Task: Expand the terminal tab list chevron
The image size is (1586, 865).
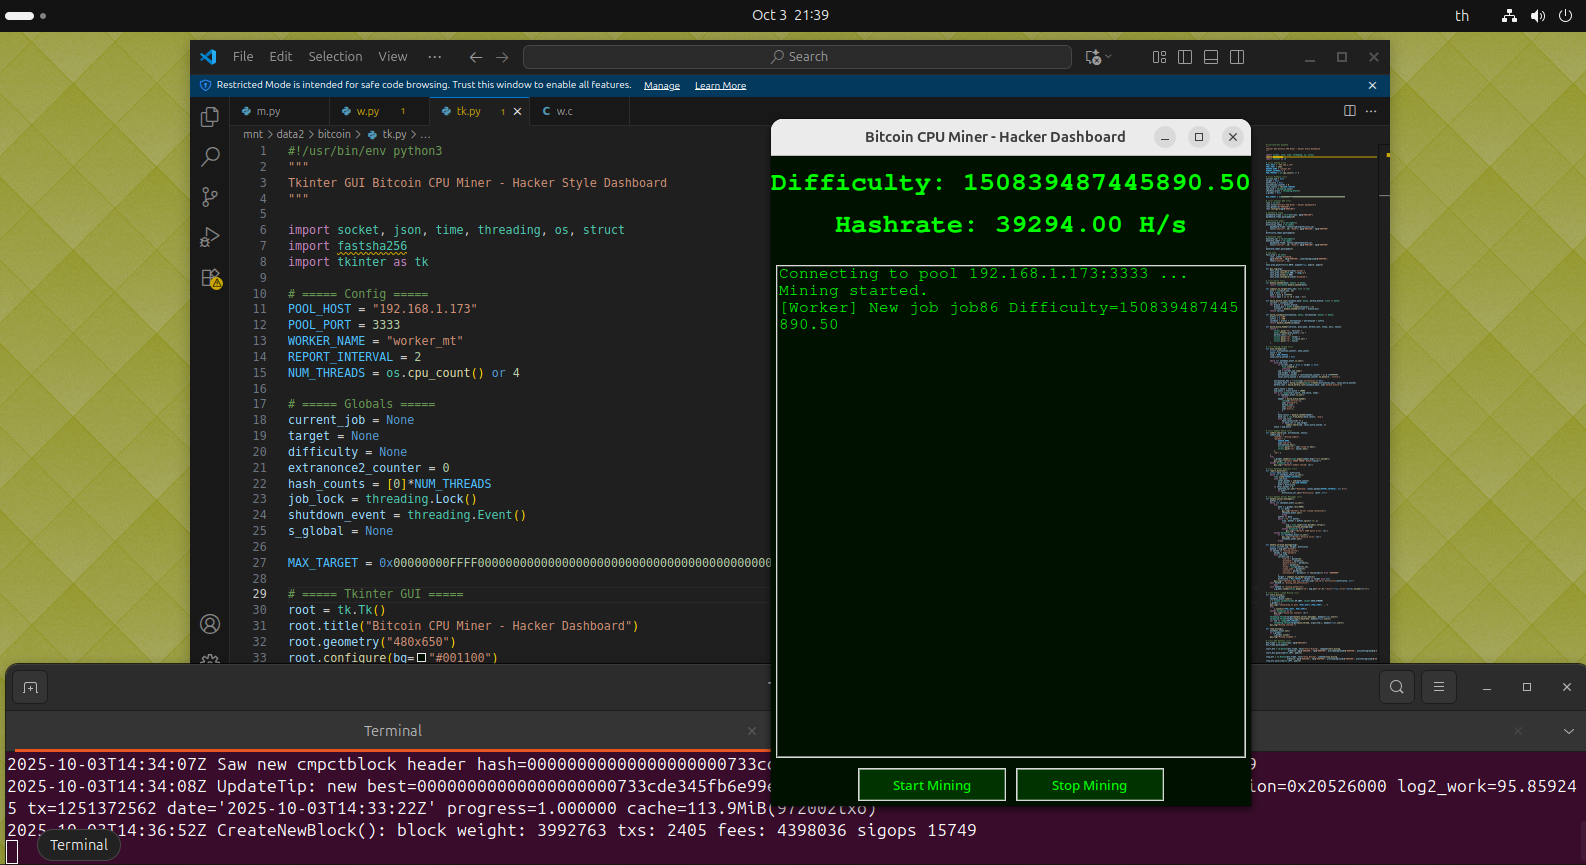Action: (x=1568, y=731)
